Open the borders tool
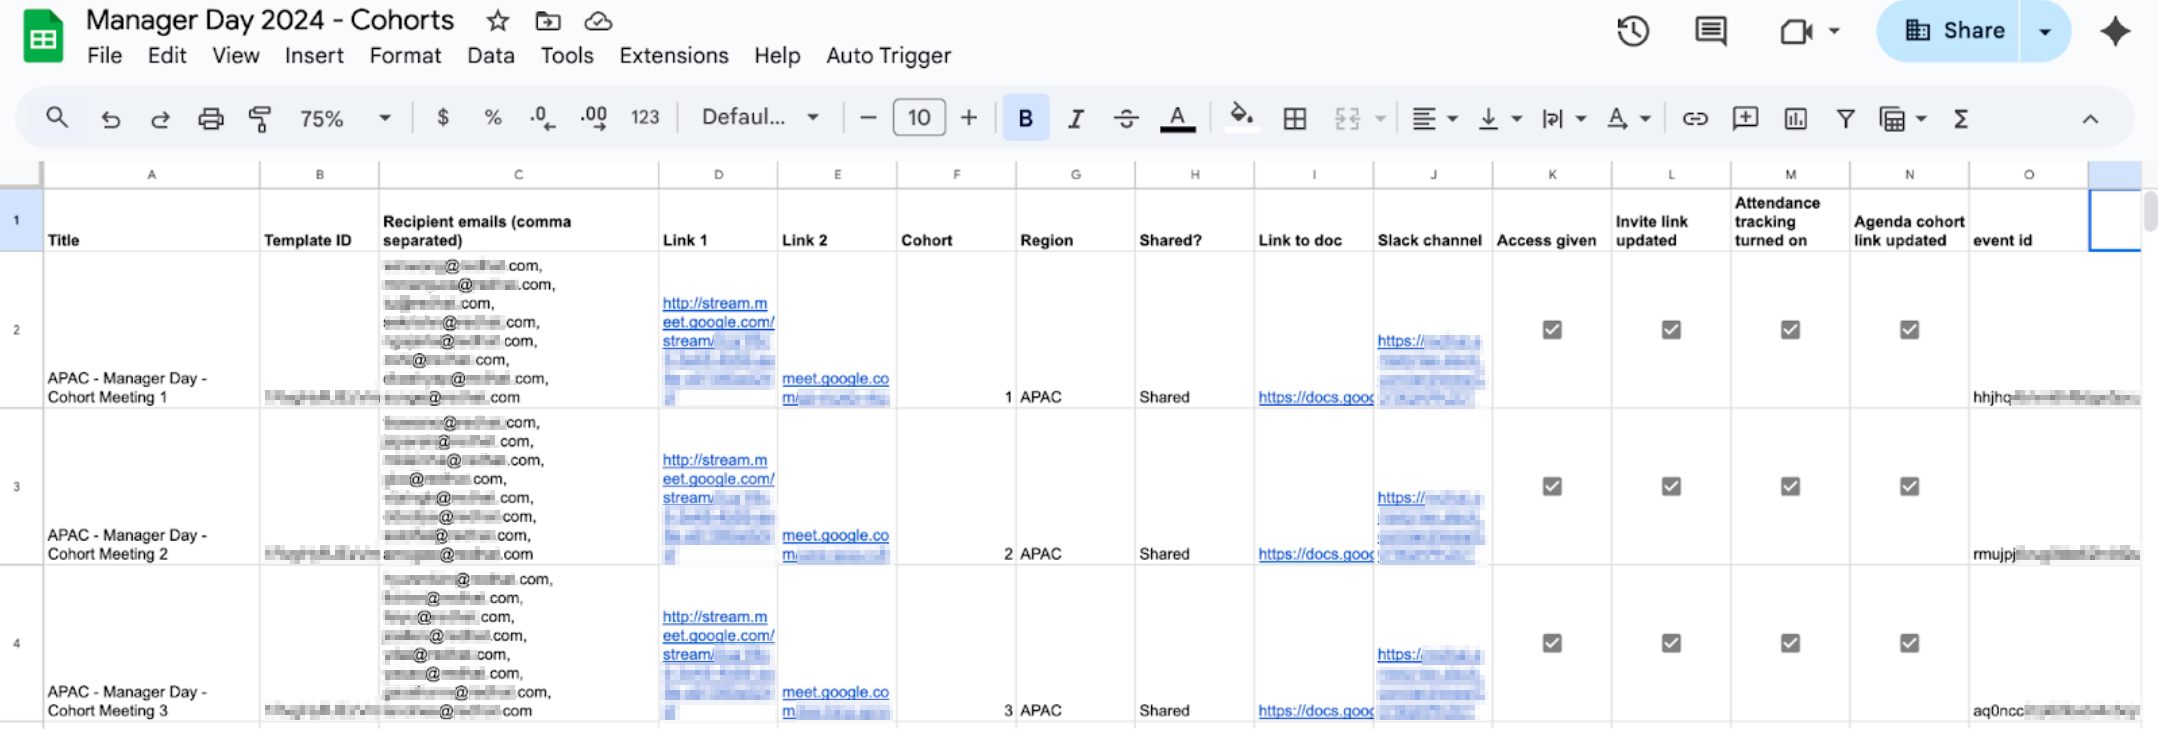This screenshot has width=2166, height=737. (x=1295, y=119)
